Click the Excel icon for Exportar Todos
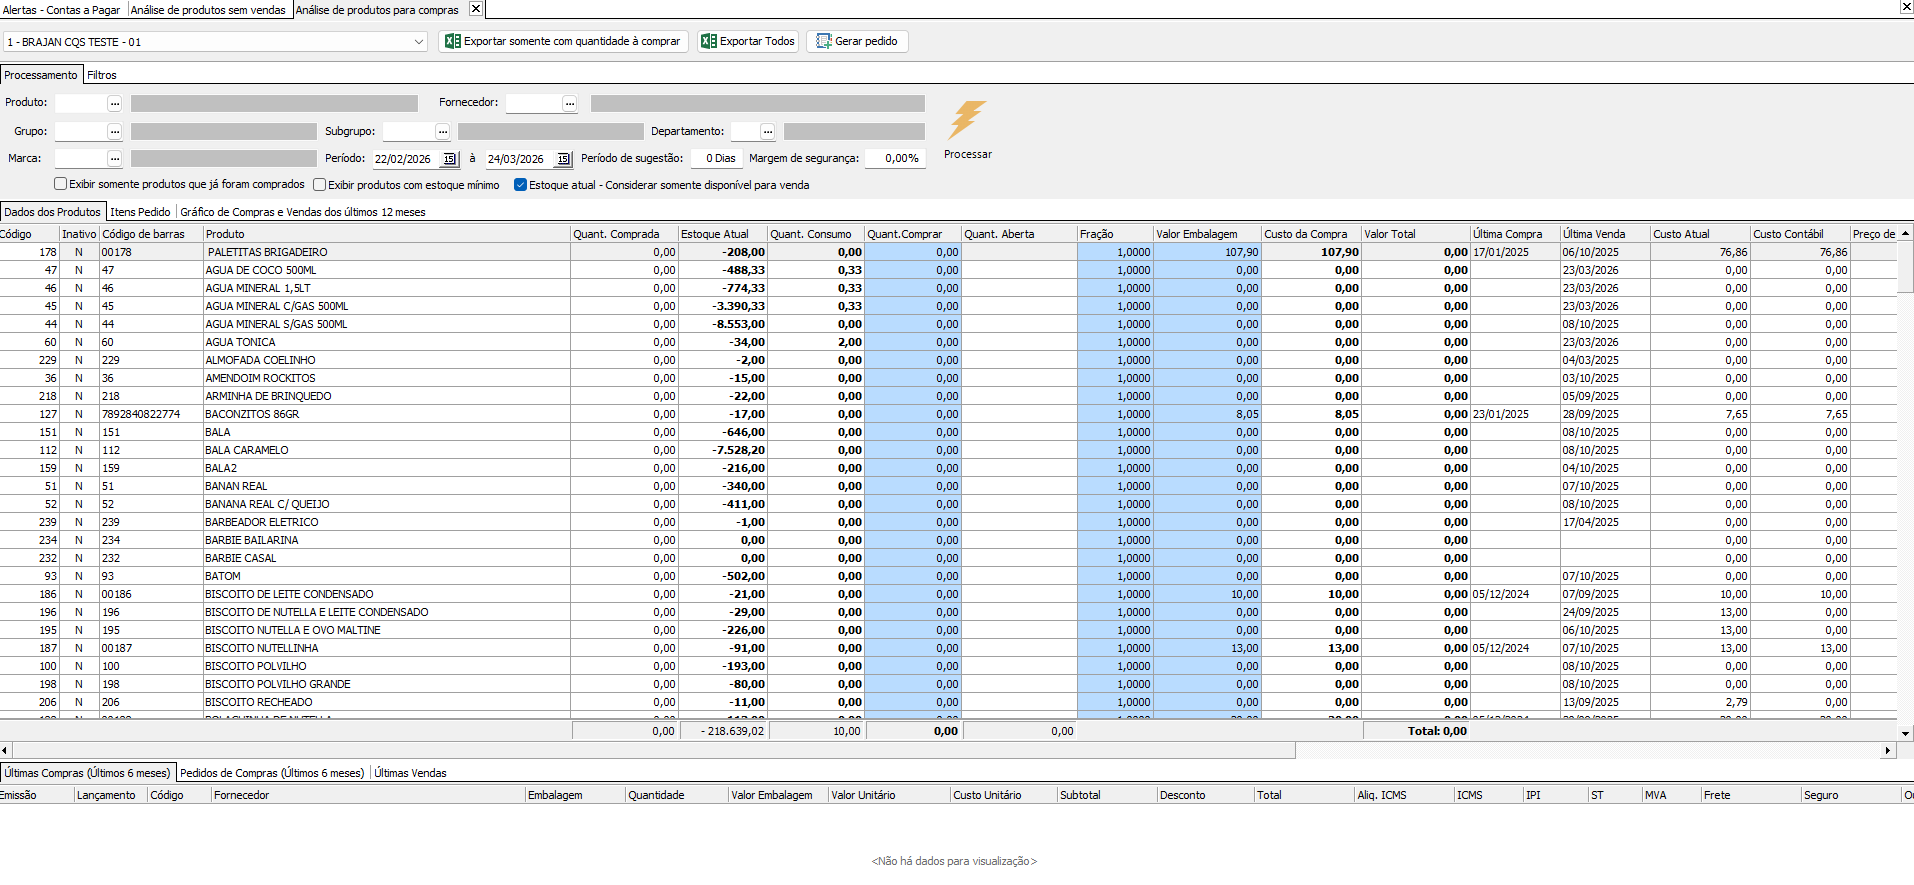1914x885 pixels. (x=709, y=41)
